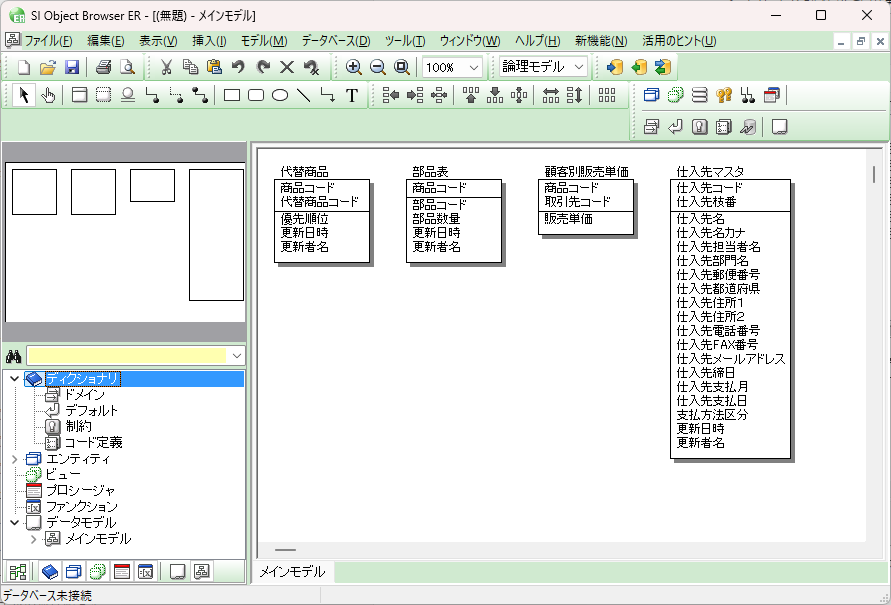Zoom out with the minus magnifier
The image size is (891, 605).
tap(377, 67)
